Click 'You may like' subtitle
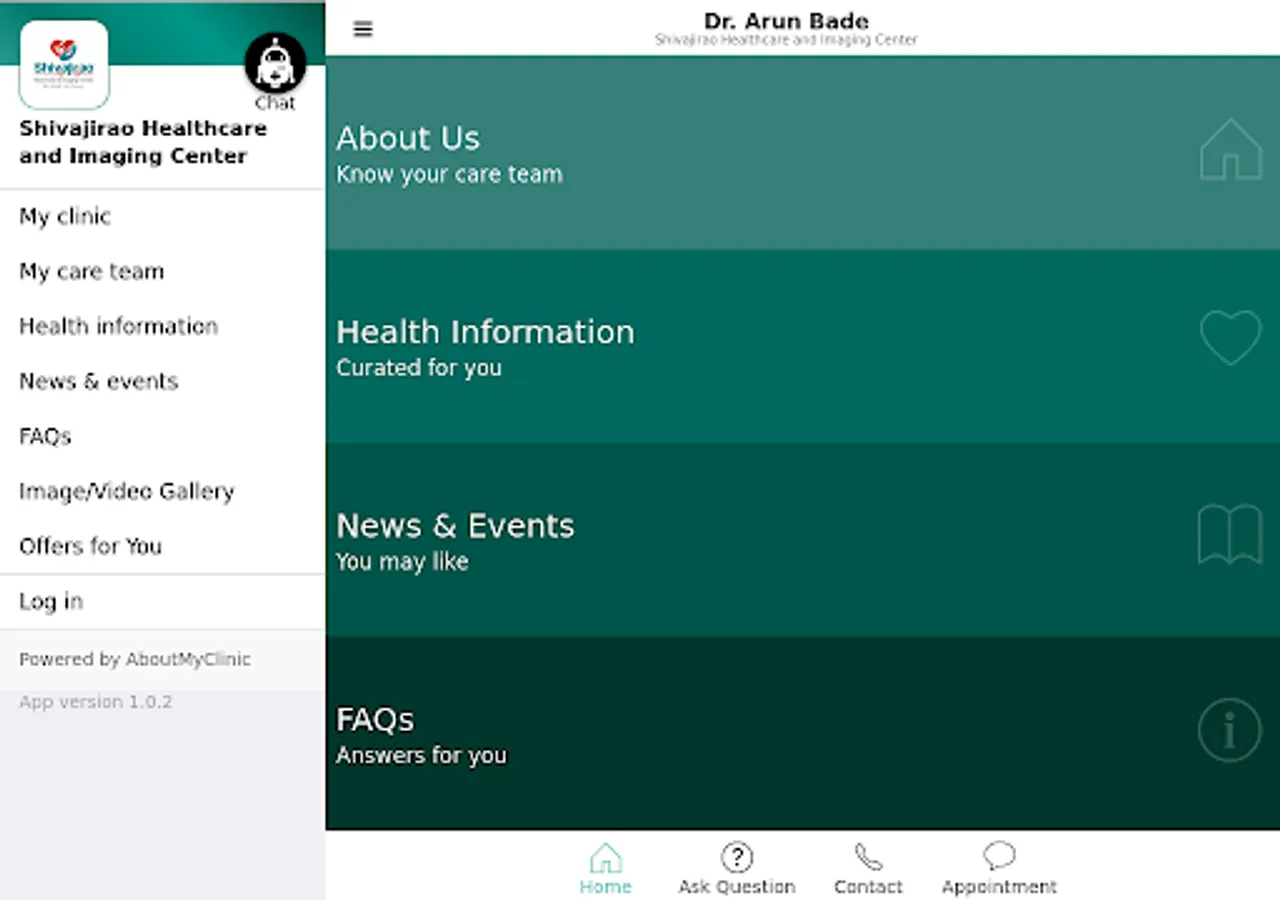This screenshot has height=900, width=1280. (x=402, y=562)
